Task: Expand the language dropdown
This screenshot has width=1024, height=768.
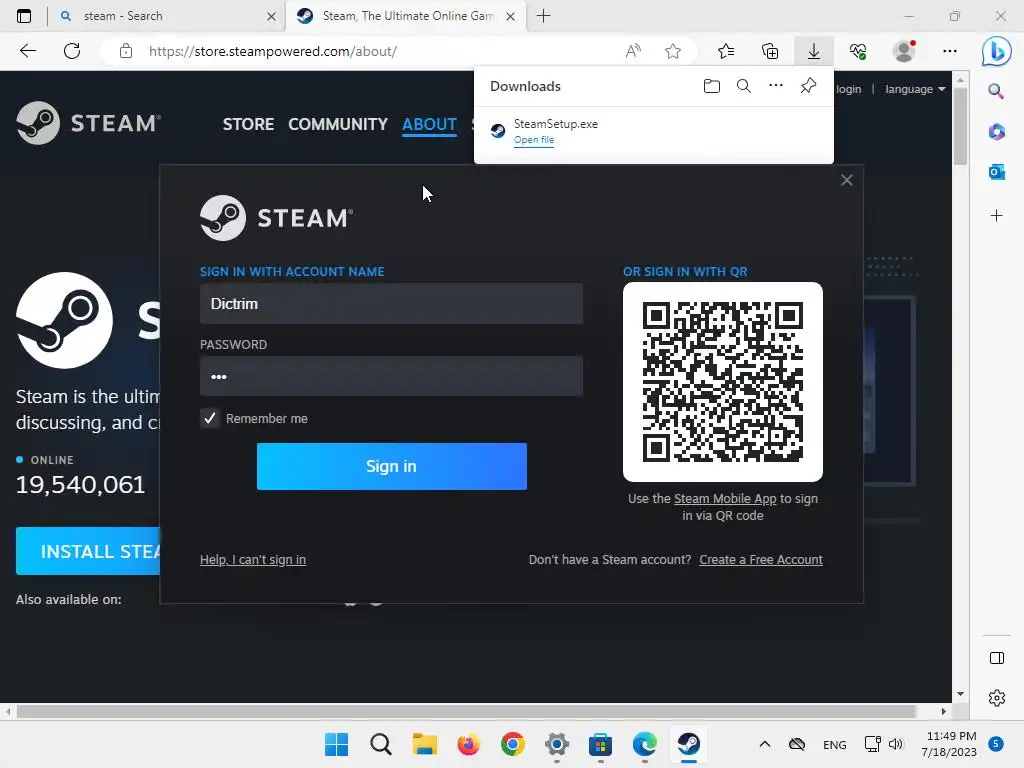Action: click(x=915, y=89)
